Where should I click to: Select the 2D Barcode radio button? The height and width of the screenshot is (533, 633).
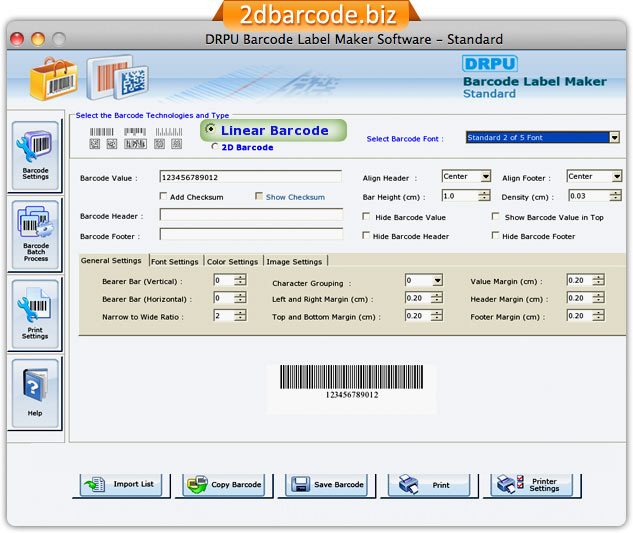point(215,147)
